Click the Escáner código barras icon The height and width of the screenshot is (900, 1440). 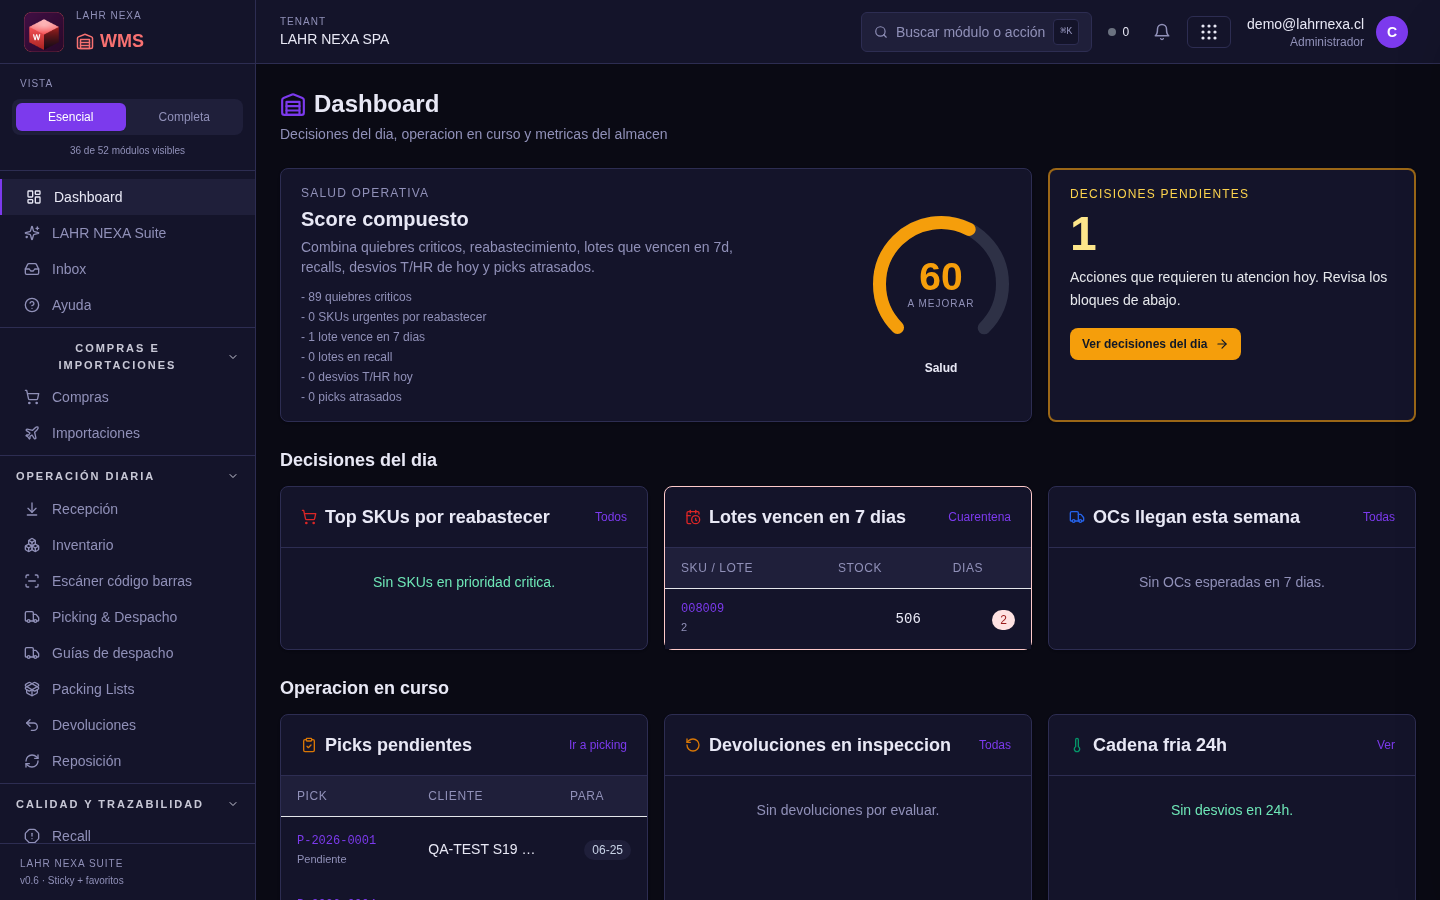(x=32, y=581)
